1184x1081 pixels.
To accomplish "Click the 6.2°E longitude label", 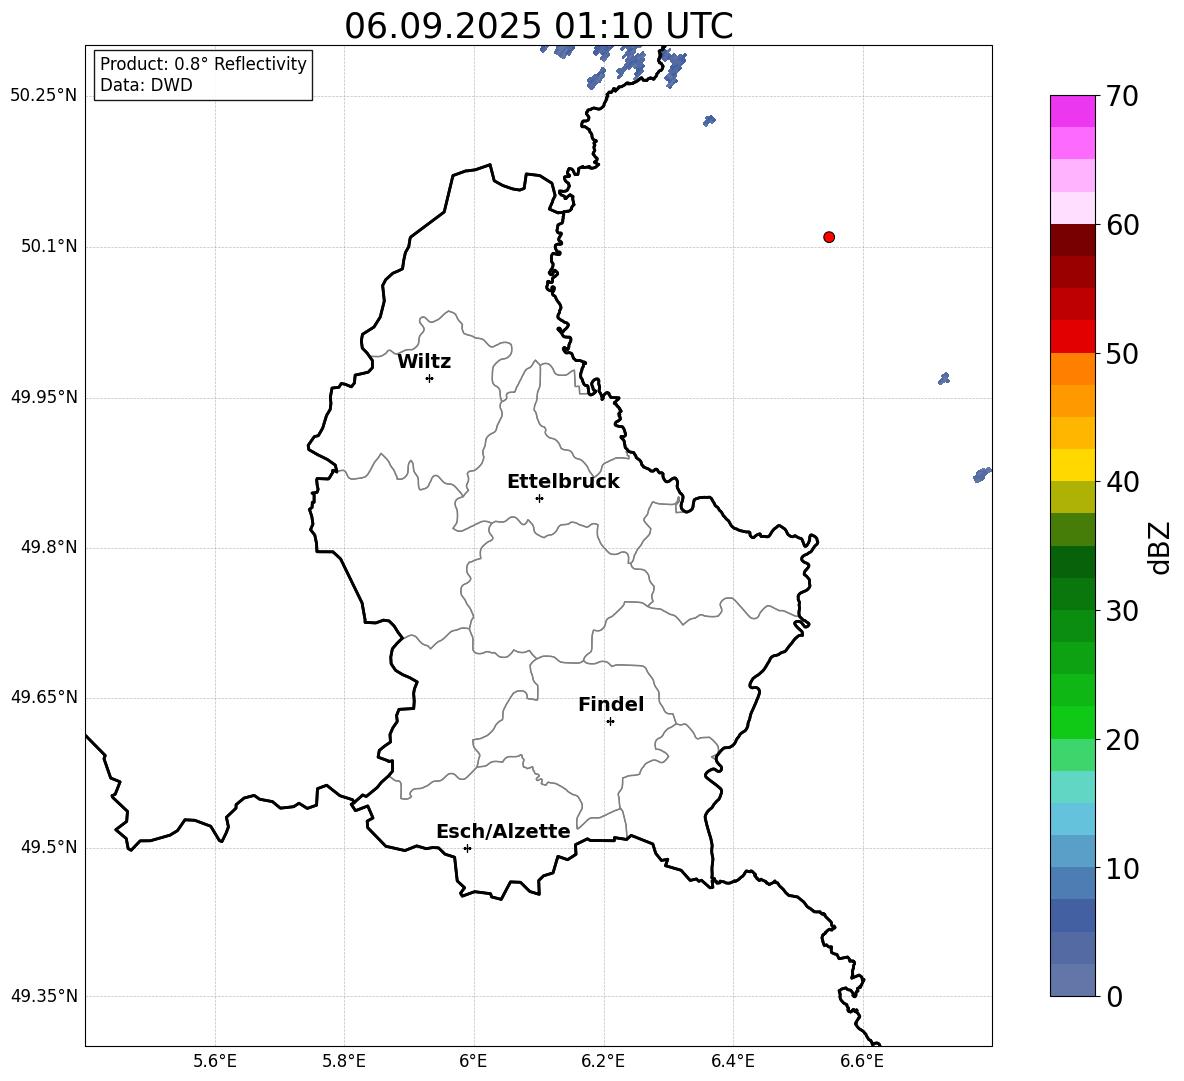I will point(603,1061).
